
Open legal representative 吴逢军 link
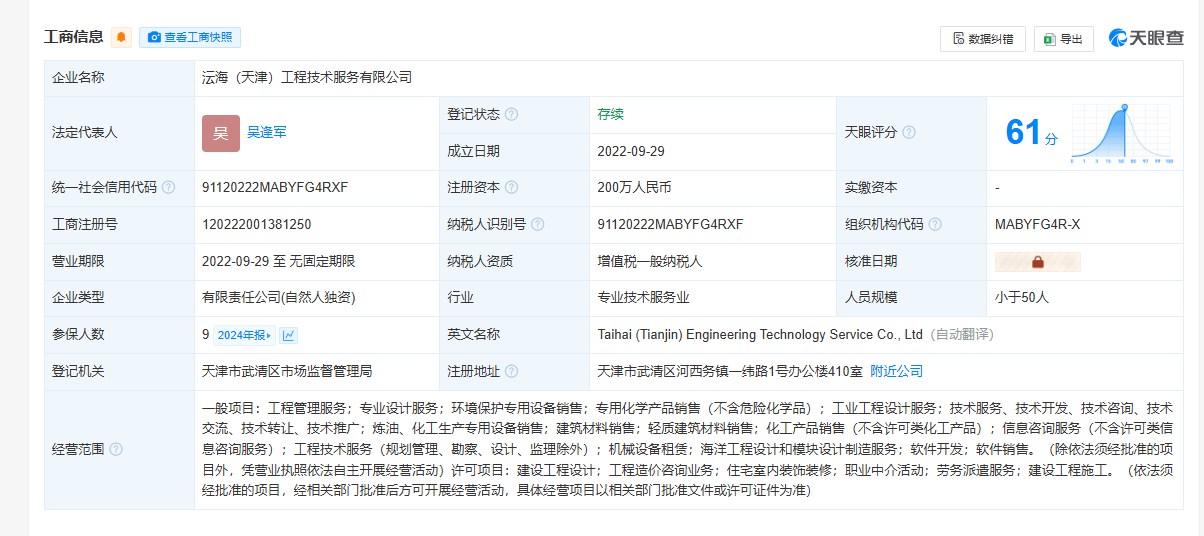267,132
